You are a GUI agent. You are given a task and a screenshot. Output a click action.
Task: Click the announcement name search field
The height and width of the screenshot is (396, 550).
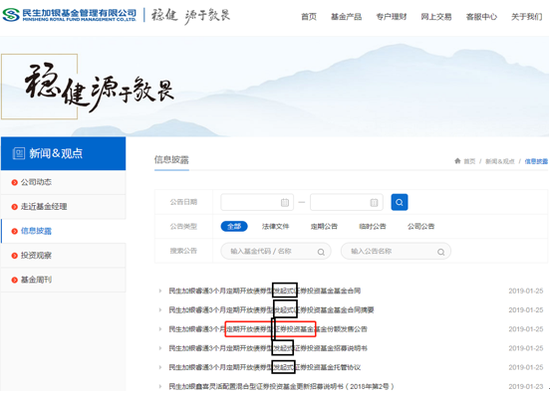tap(396, 251)
